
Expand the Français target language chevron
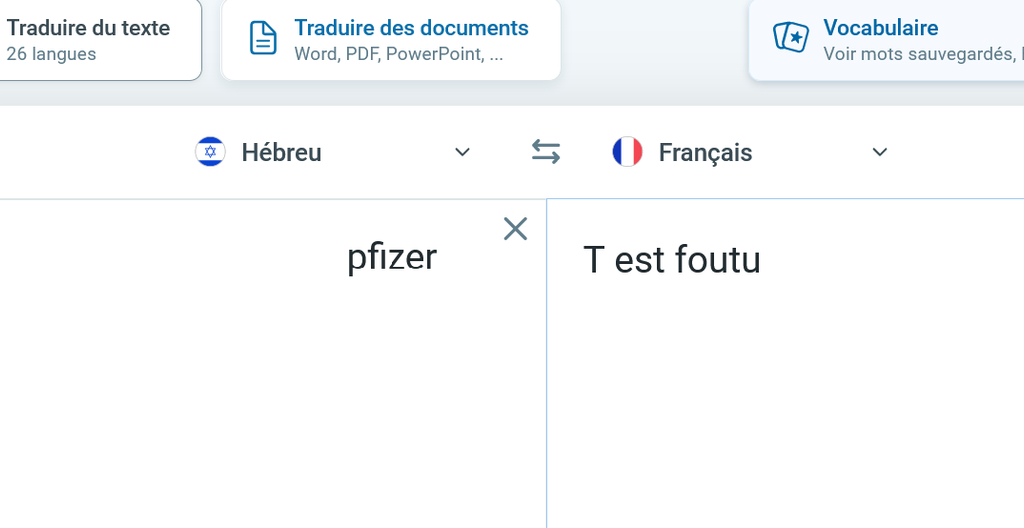point(880,152)
